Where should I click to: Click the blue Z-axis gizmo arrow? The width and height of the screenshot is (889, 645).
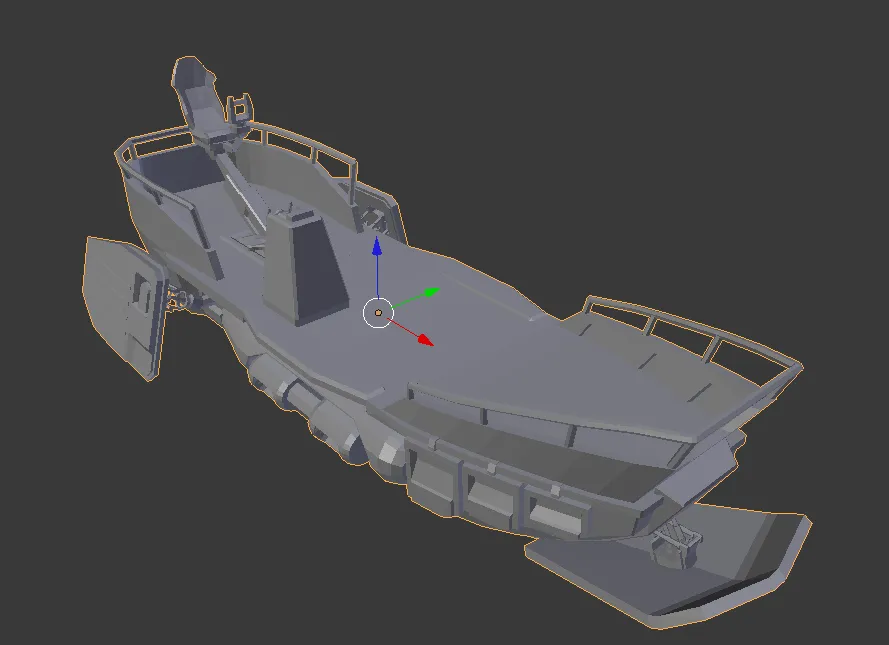coord(377,248)
